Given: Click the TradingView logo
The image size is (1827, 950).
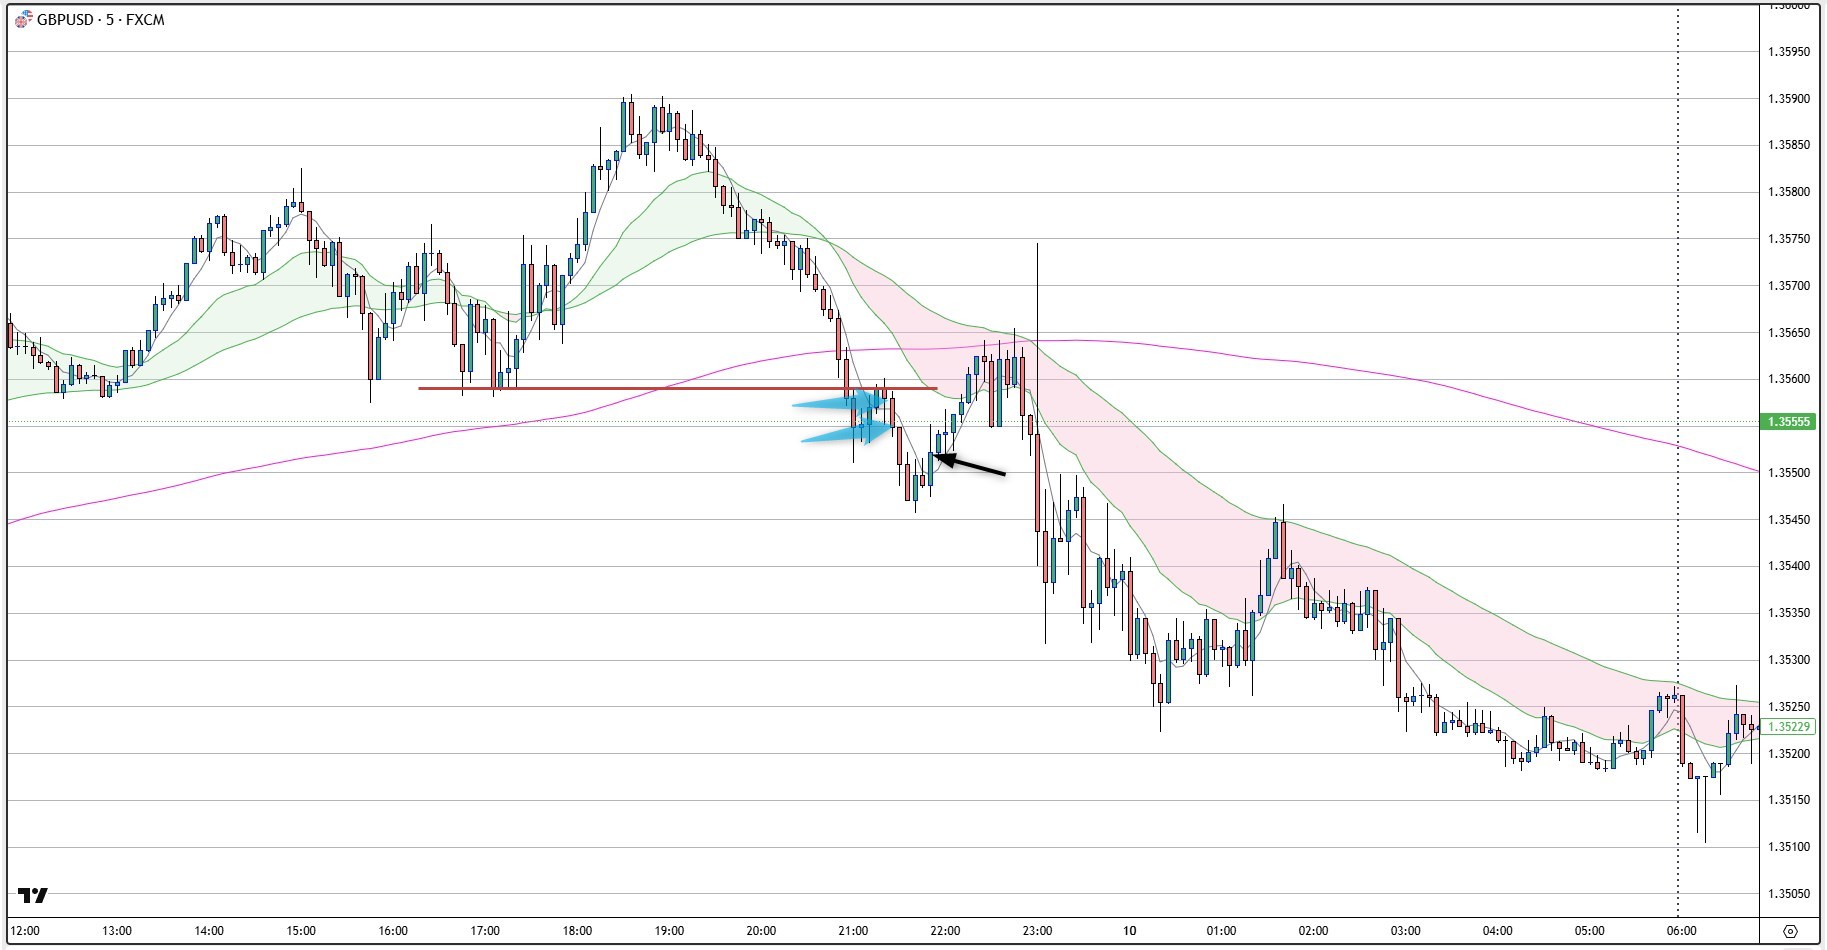Looking at the screenshot, I should 33,895.
